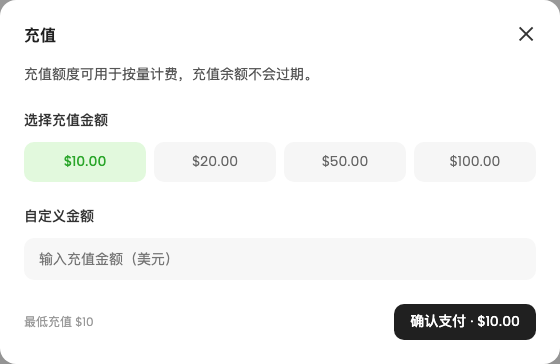Choose the $20.00 recharge option
This screenshot has width=560, height=364.
[x=215, y=161]
